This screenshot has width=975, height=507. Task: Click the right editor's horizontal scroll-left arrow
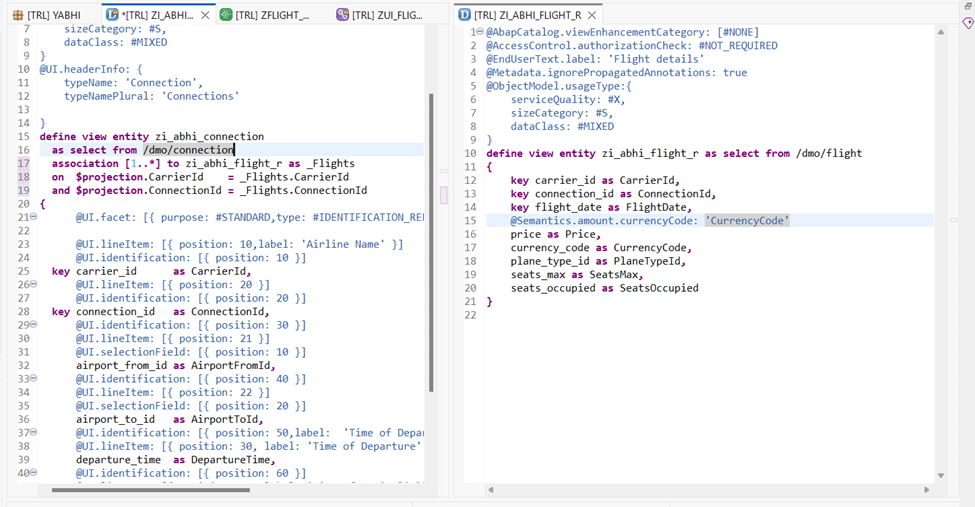tap(490, 490)
